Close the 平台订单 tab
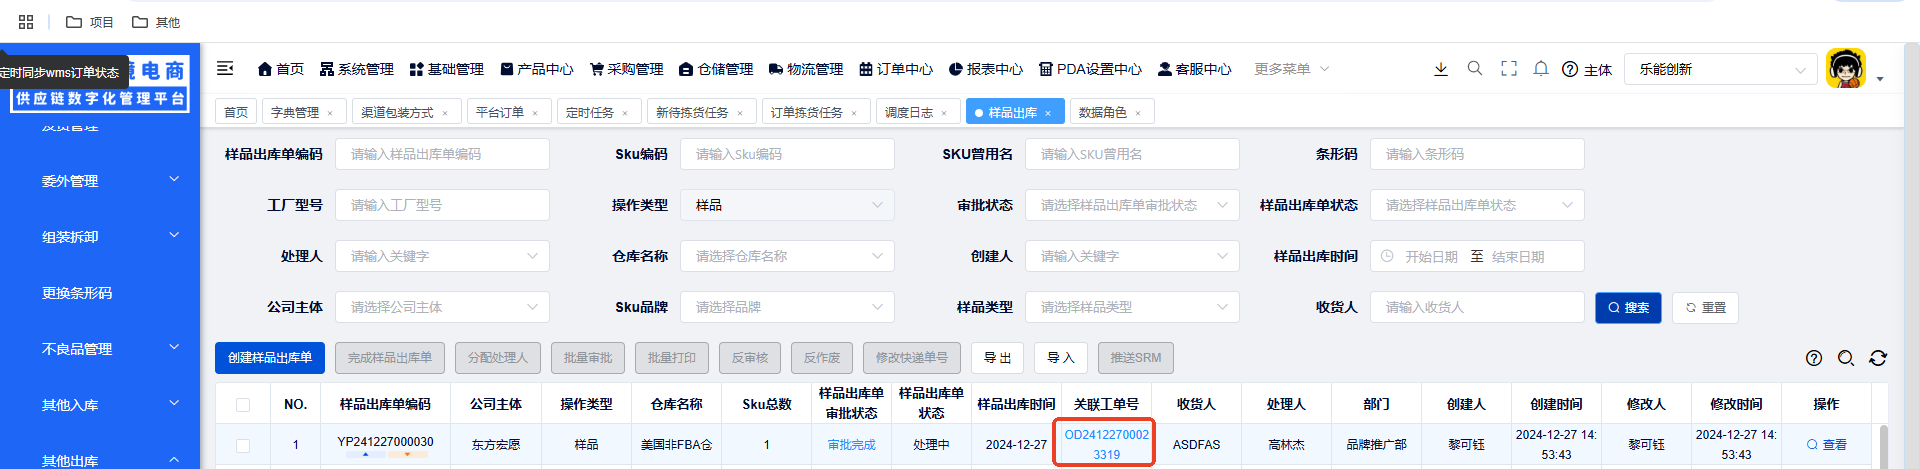Screen dimensions: 1920x469 pyautogui.click(x=535, y=113)
